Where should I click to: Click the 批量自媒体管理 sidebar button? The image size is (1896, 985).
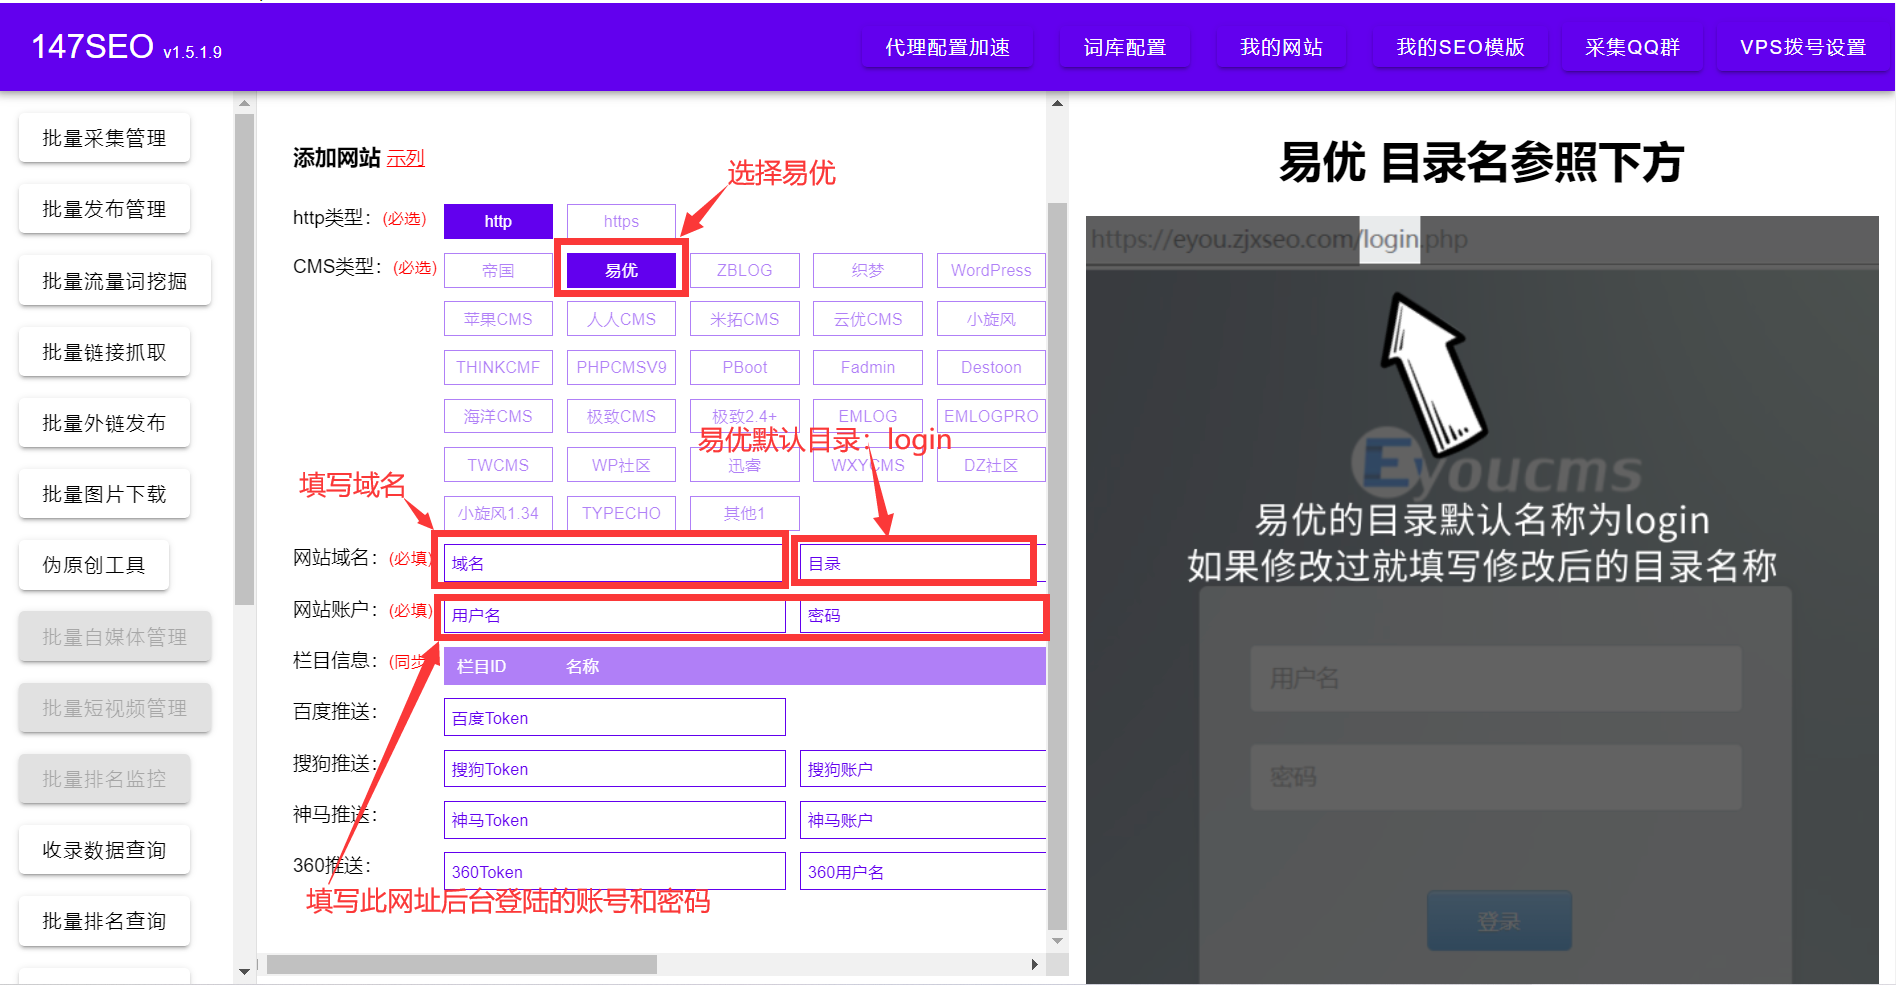pos(115,637)
